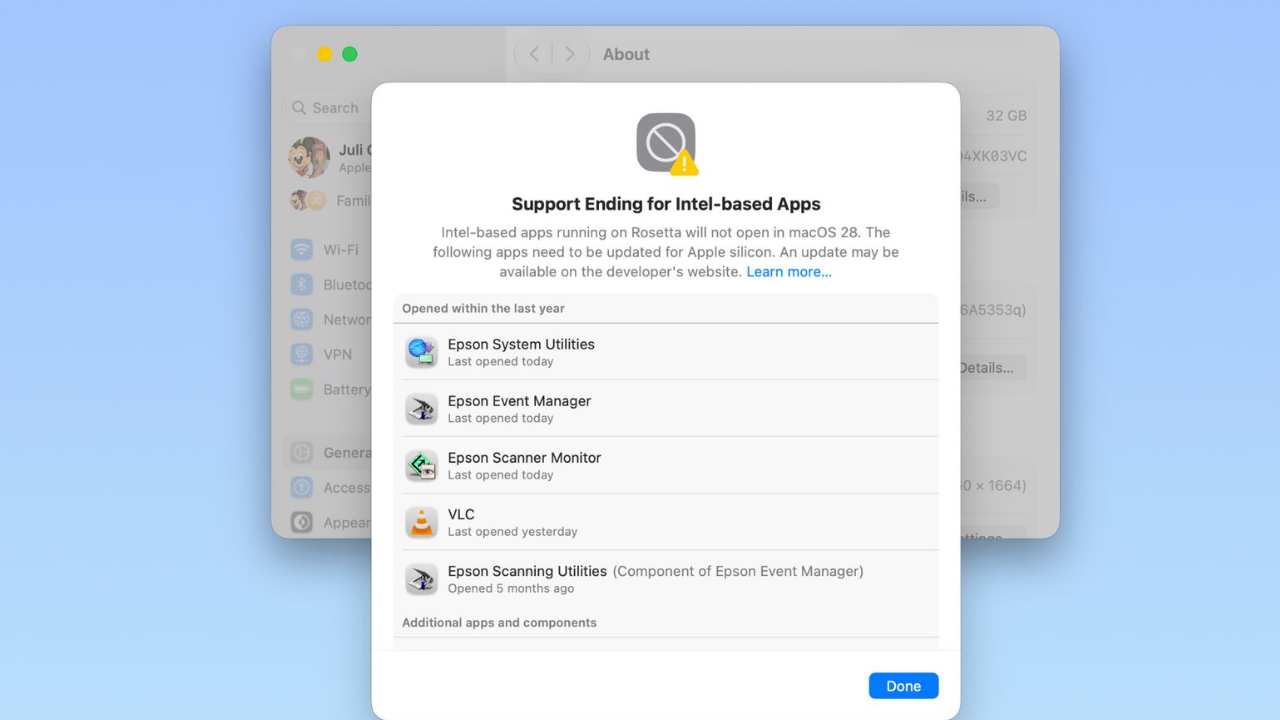Open VPN label in the sidebar
This screenshot has width=1280, height=720.
pos(337,354)
